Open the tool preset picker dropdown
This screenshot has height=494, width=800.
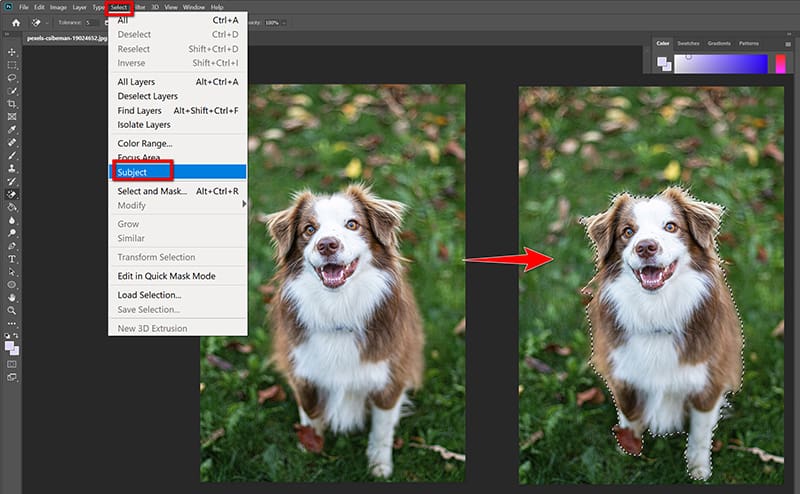(48, 22)
